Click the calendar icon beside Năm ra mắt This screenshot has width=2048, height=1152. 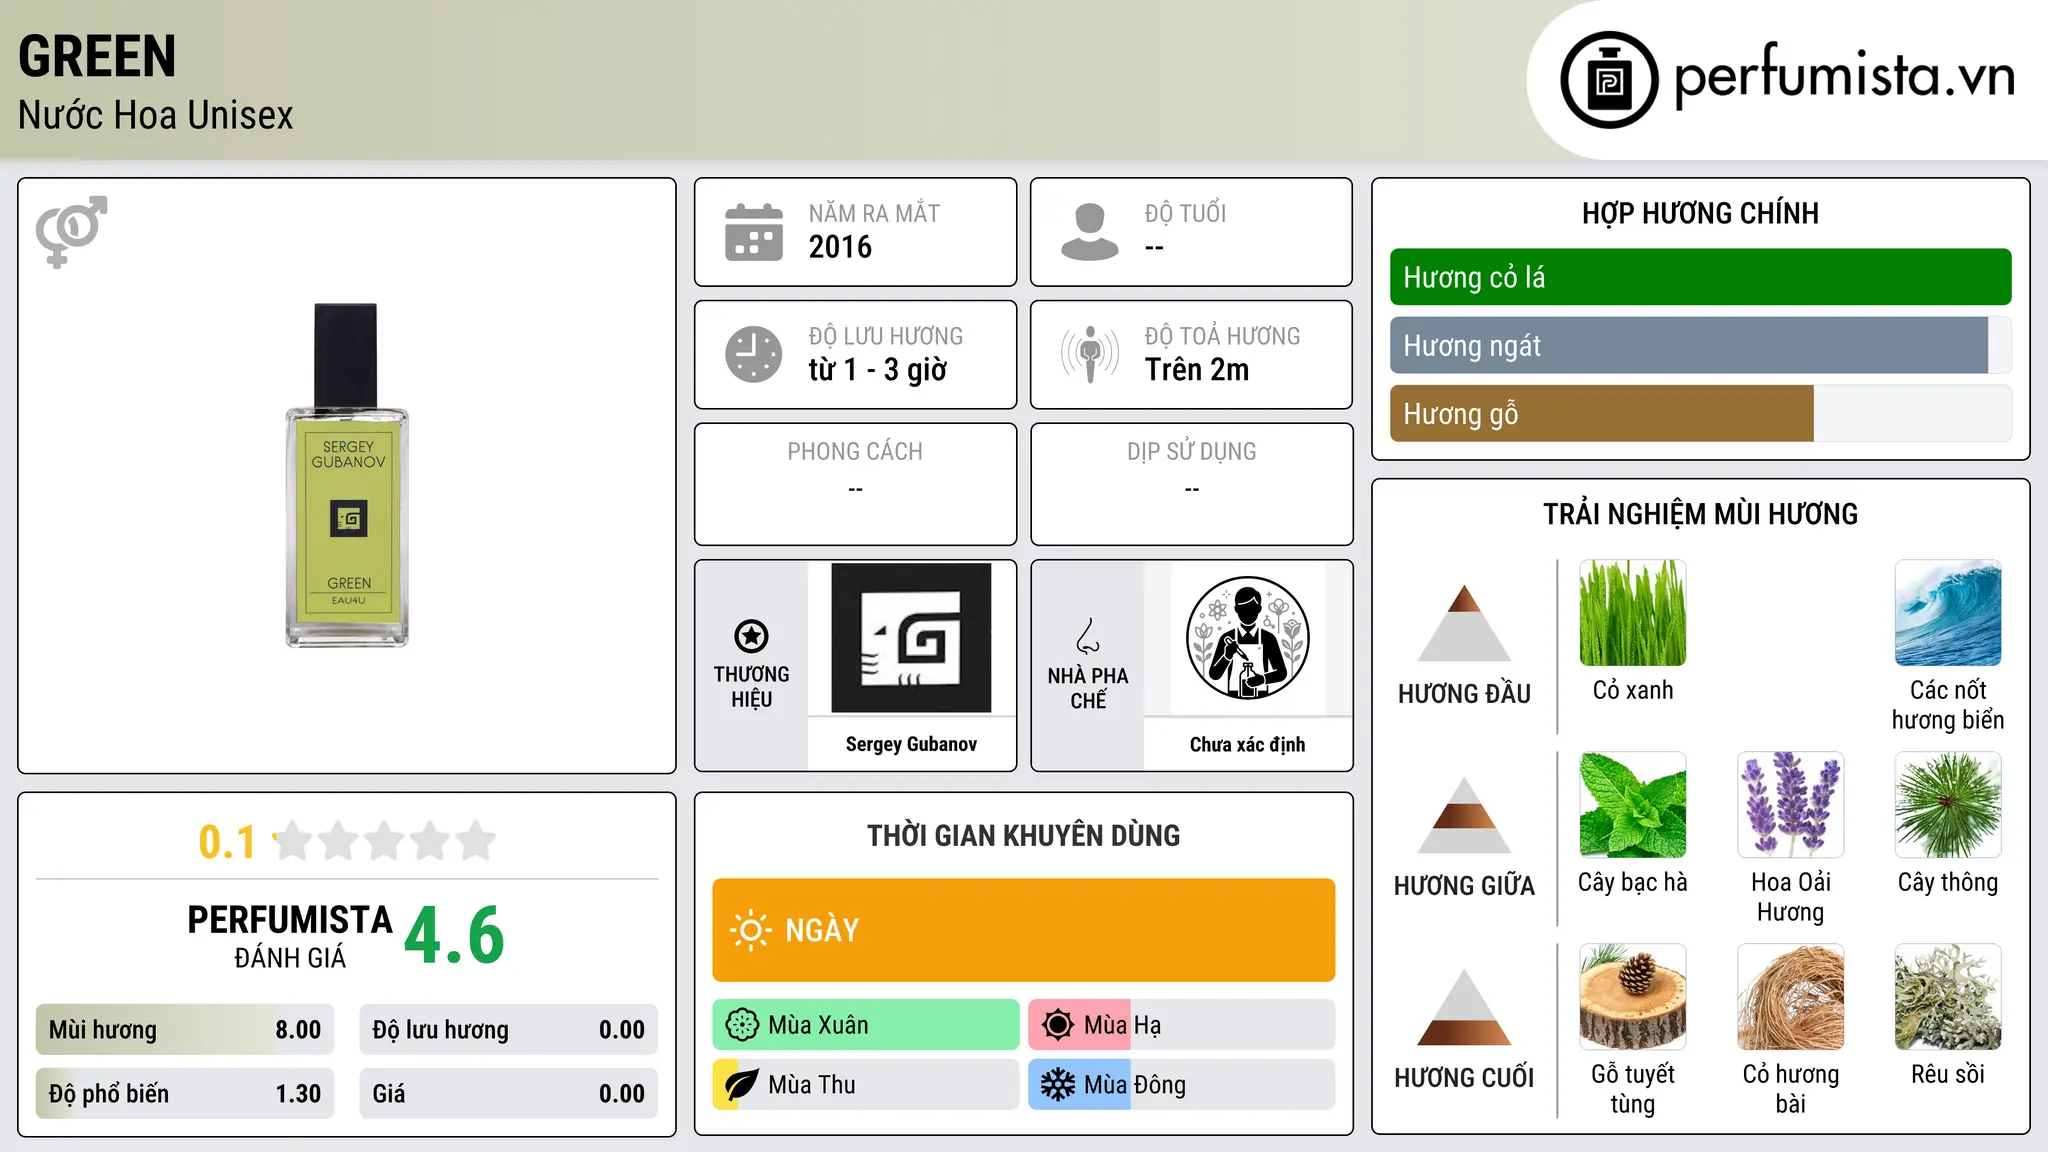754,232
